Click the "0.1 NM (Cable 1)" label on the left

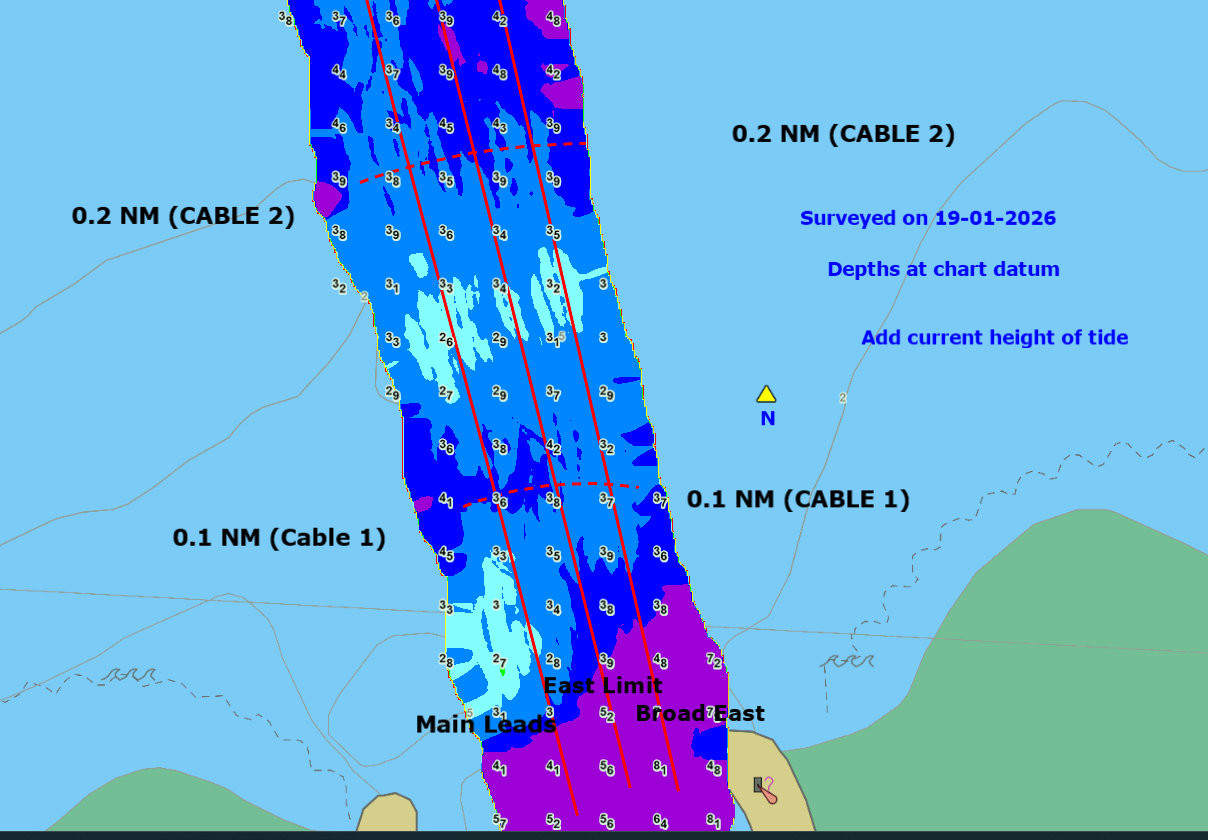click(x=279, y=537)
